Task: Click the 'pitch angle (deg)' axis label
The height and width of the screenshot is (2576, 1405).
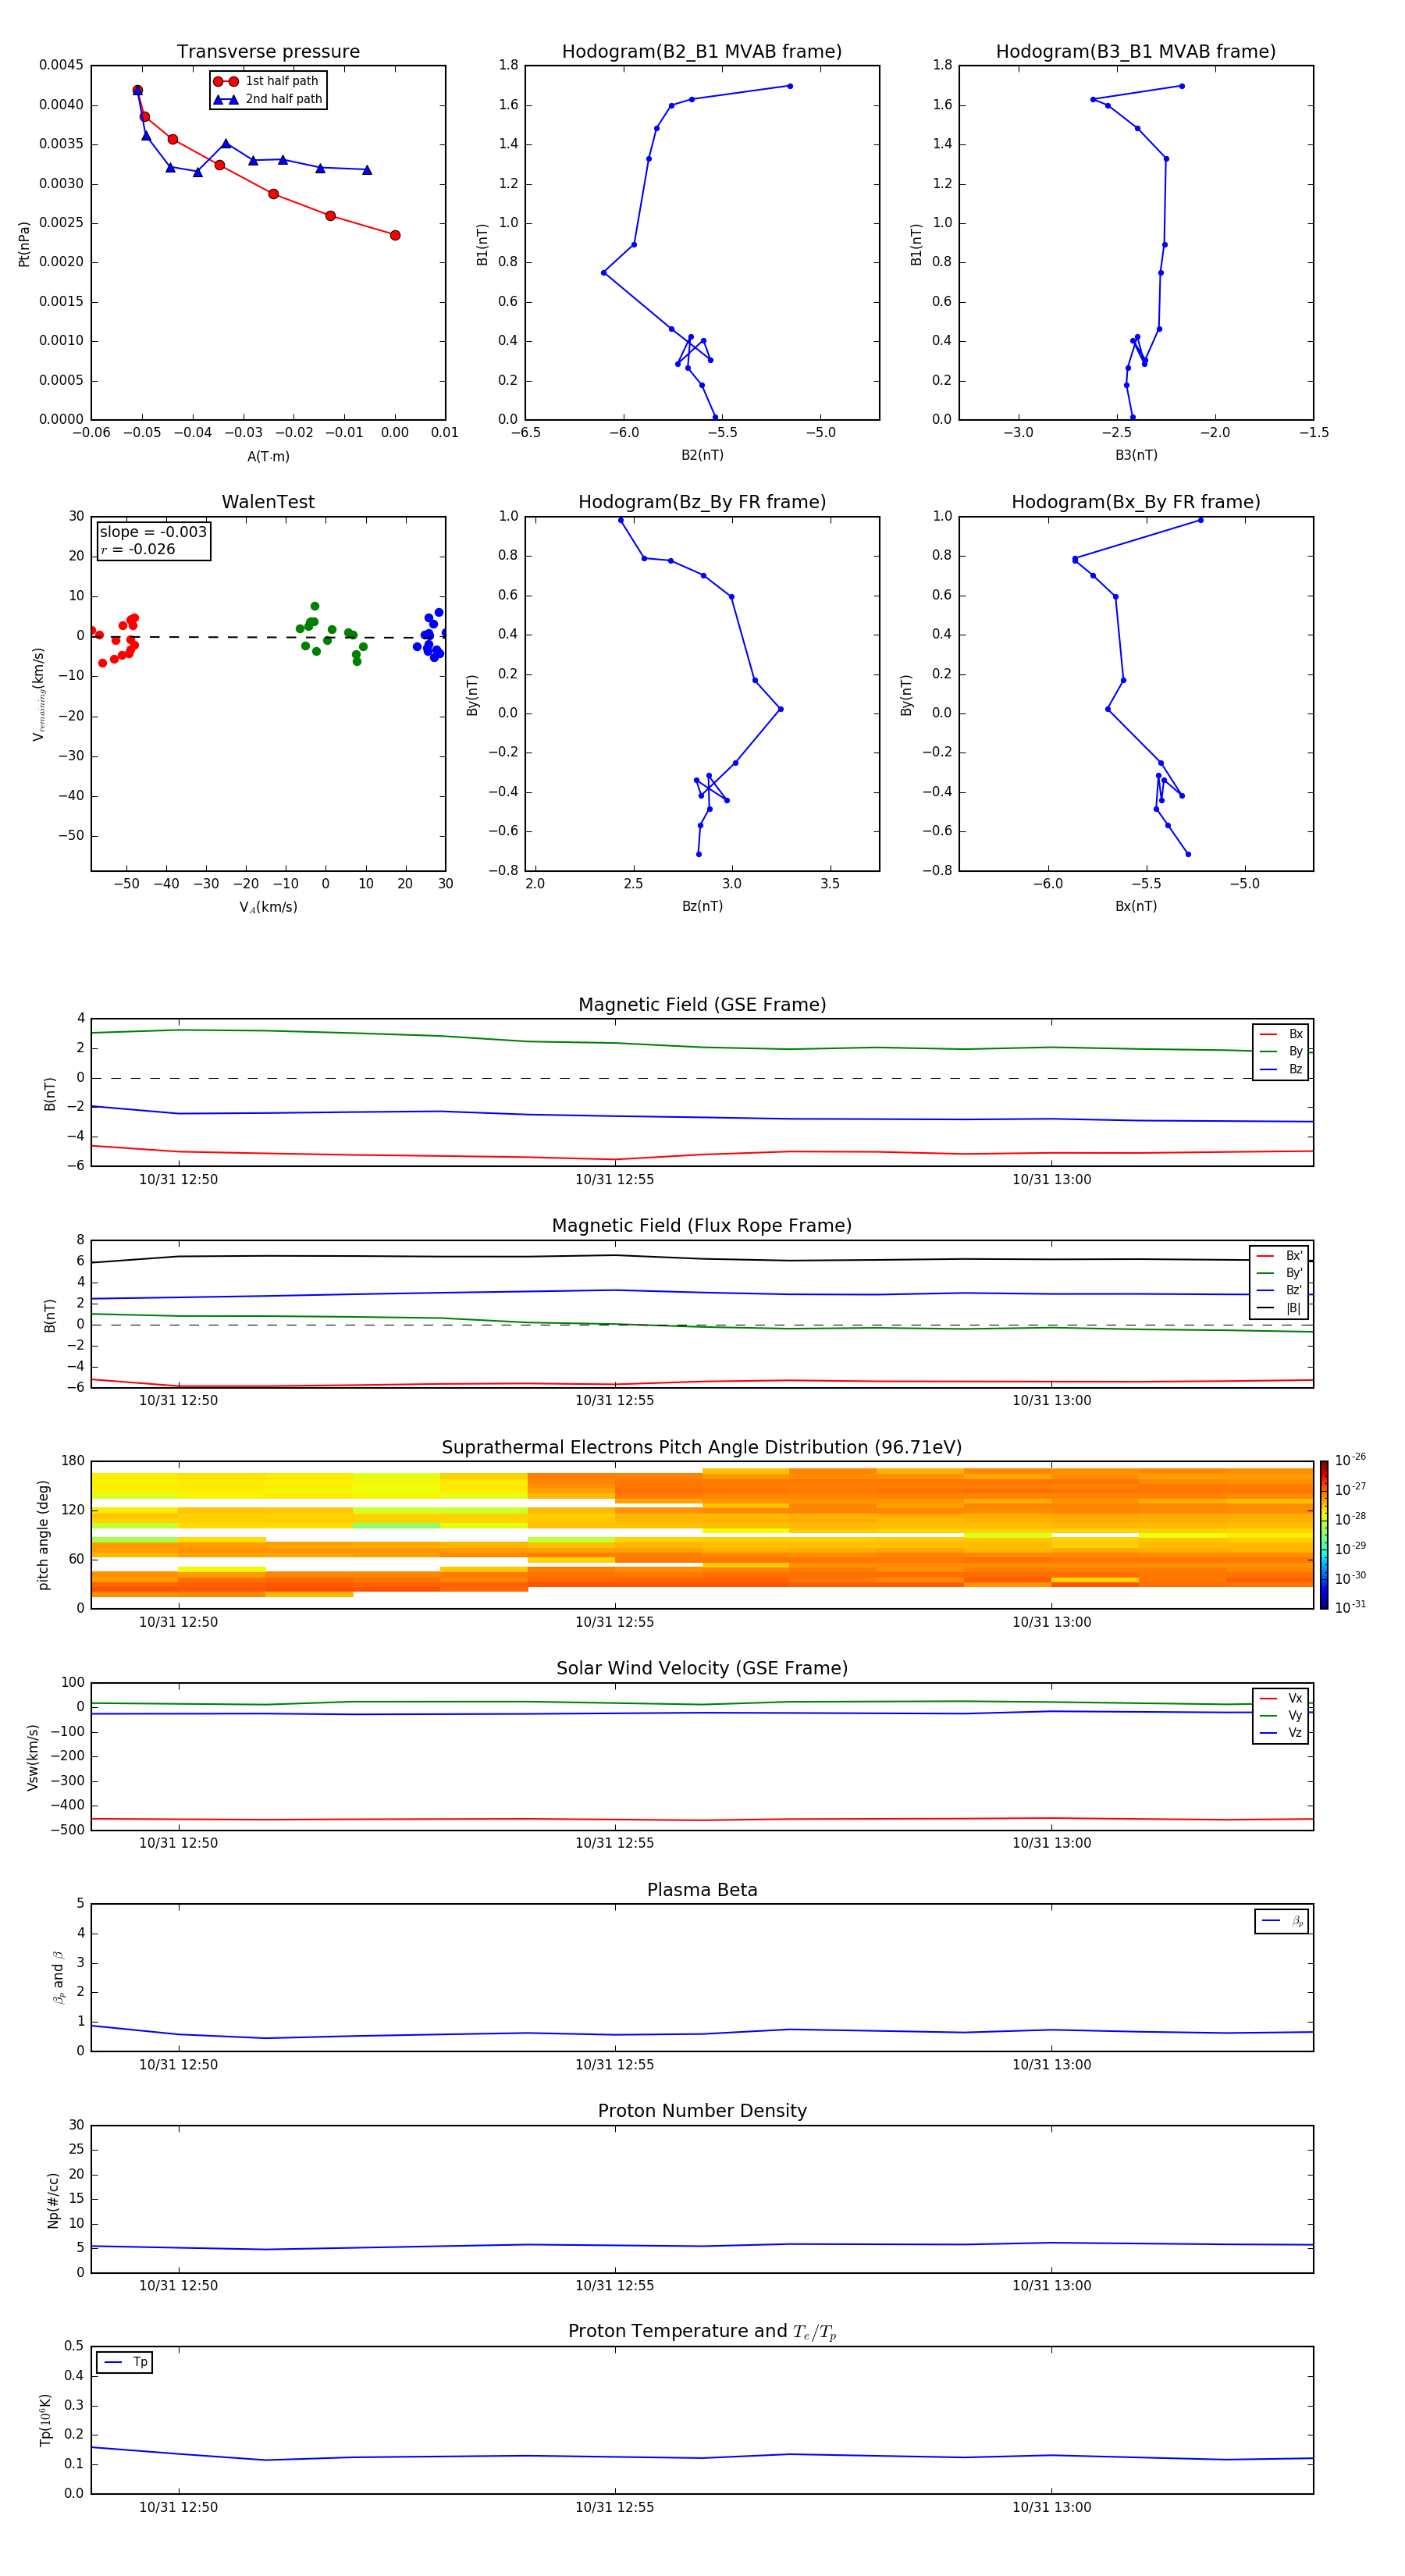Action: (43, 1534)
